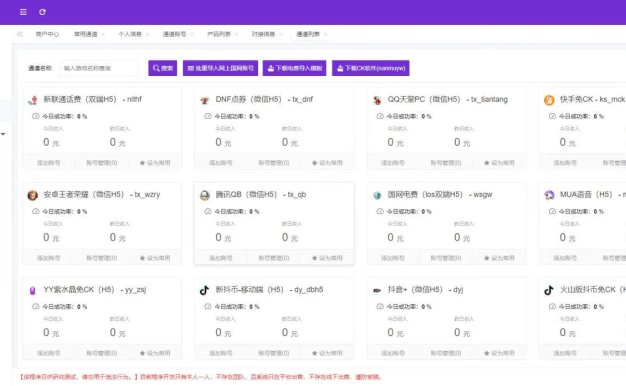Click 添加账号 on the yy_zsj card
Viewport: 626px width, 386px height.
coord(49,353)
